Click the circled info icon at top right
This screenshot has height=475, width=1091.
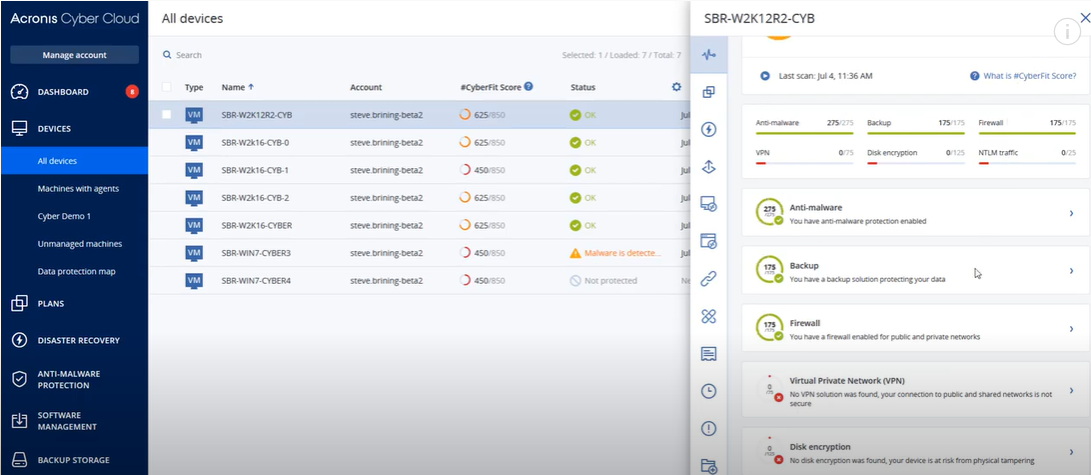1067,32
